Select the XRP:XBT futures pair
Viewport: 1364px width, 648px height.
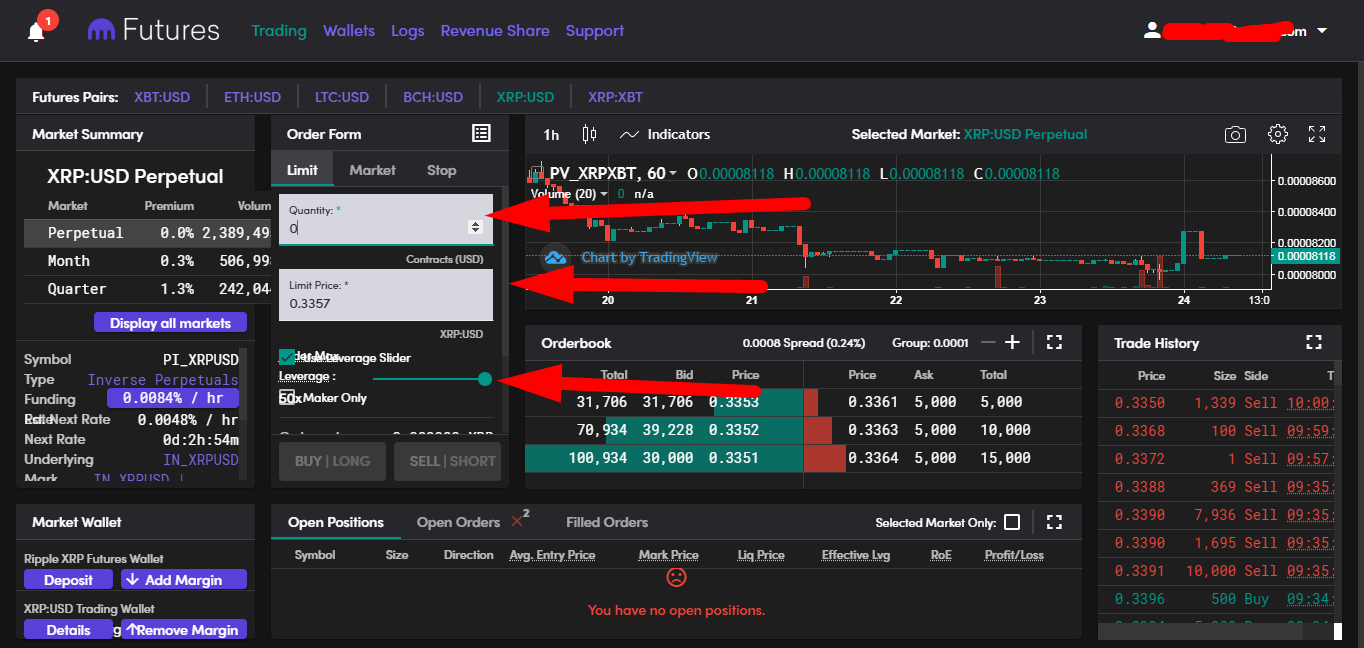click(x=616, y=97)
